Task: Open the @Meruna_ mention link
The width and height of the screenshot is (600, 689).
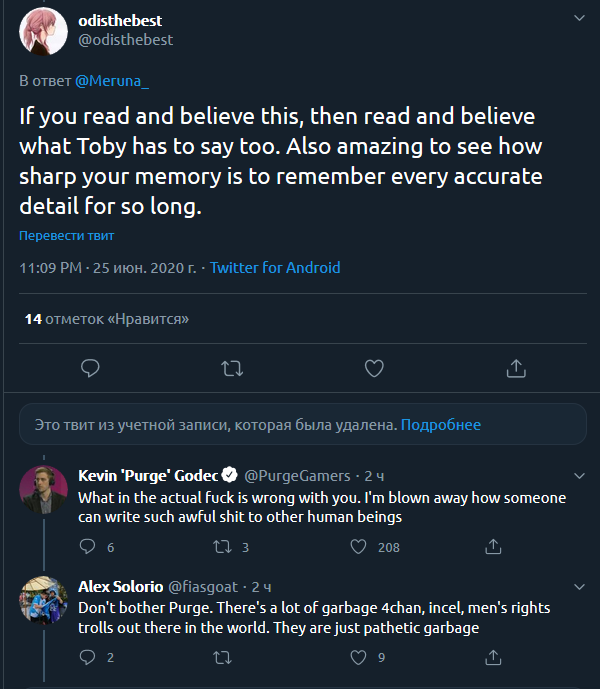Action: (111, 79)
